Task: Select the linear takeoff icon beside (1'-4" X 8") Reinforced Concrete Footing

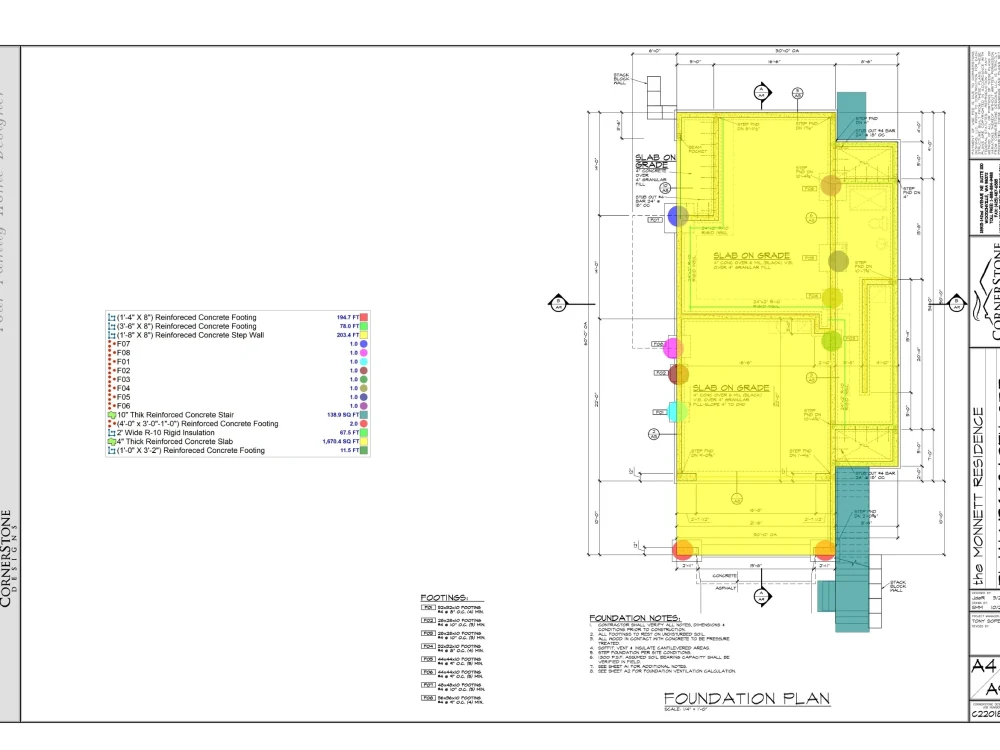Action: pyautogui.click(x=110, y=317)
